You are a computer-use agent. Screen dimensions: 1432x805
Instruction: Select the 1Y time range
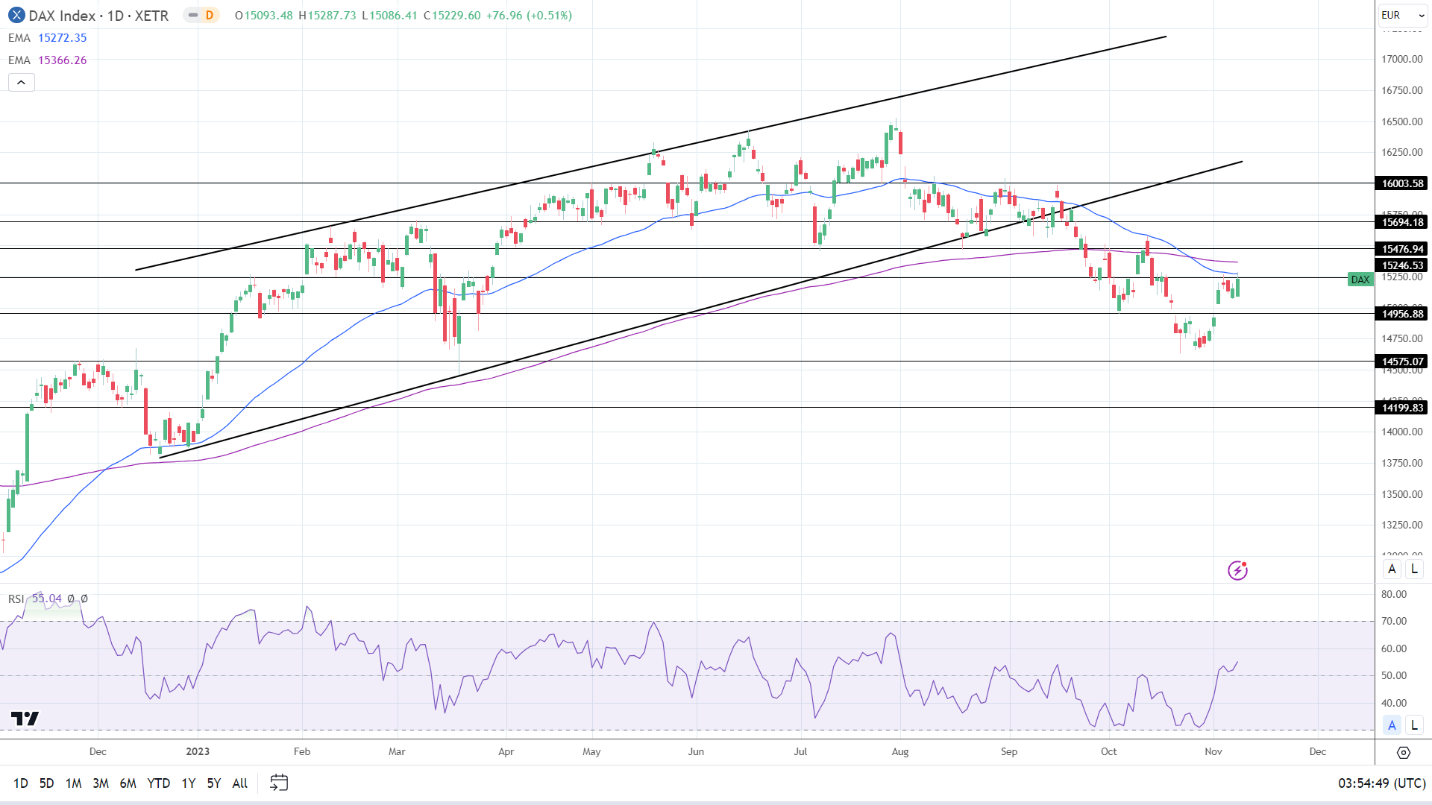pyautogui.click(x=188, y=783)
